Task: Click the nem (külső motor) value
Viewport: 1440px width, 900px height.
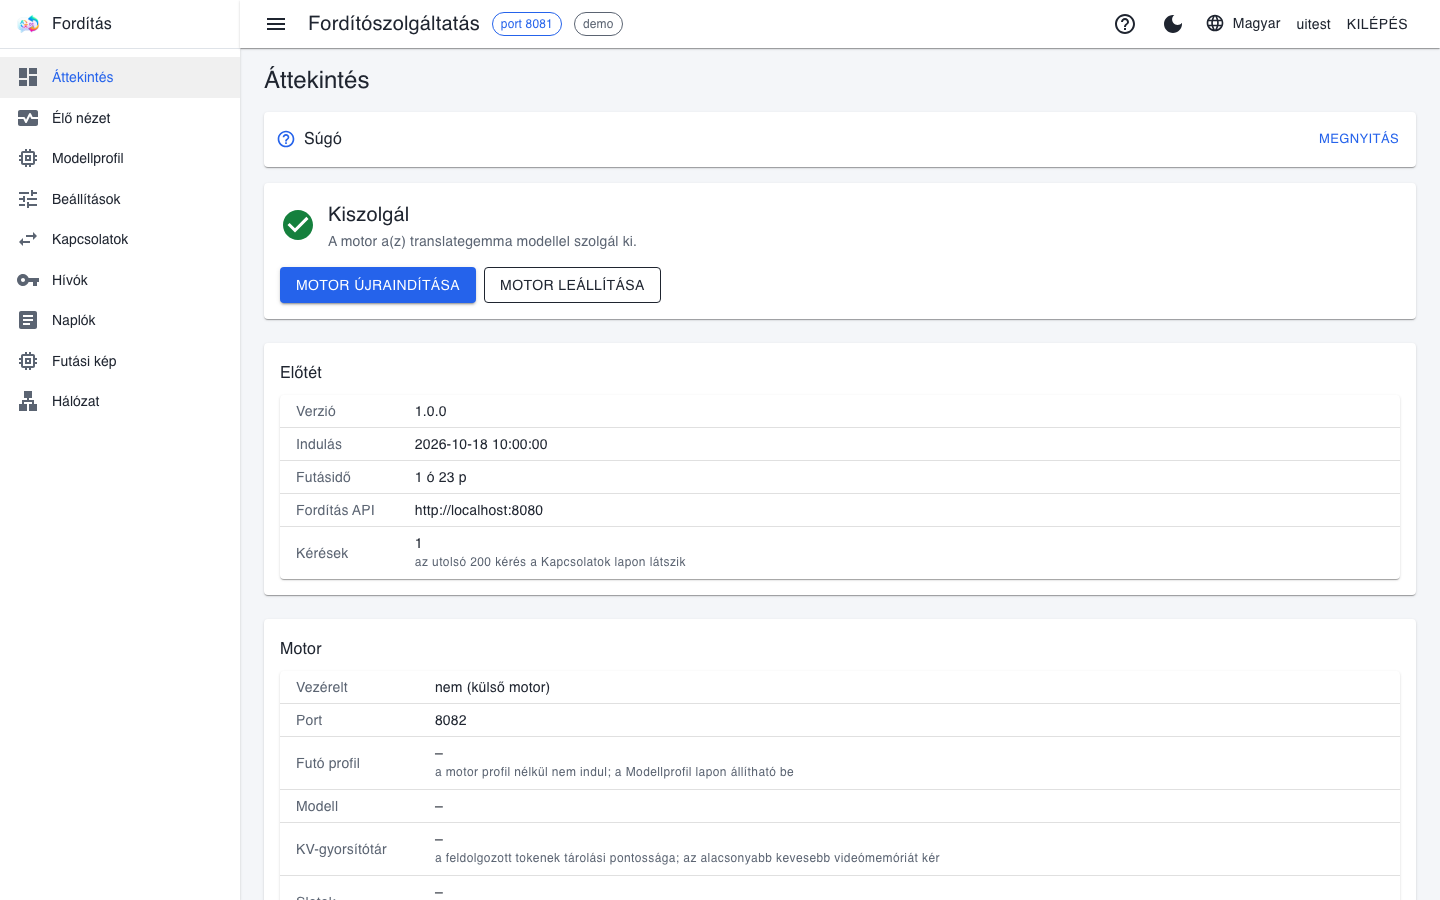Action: (492, 687)
